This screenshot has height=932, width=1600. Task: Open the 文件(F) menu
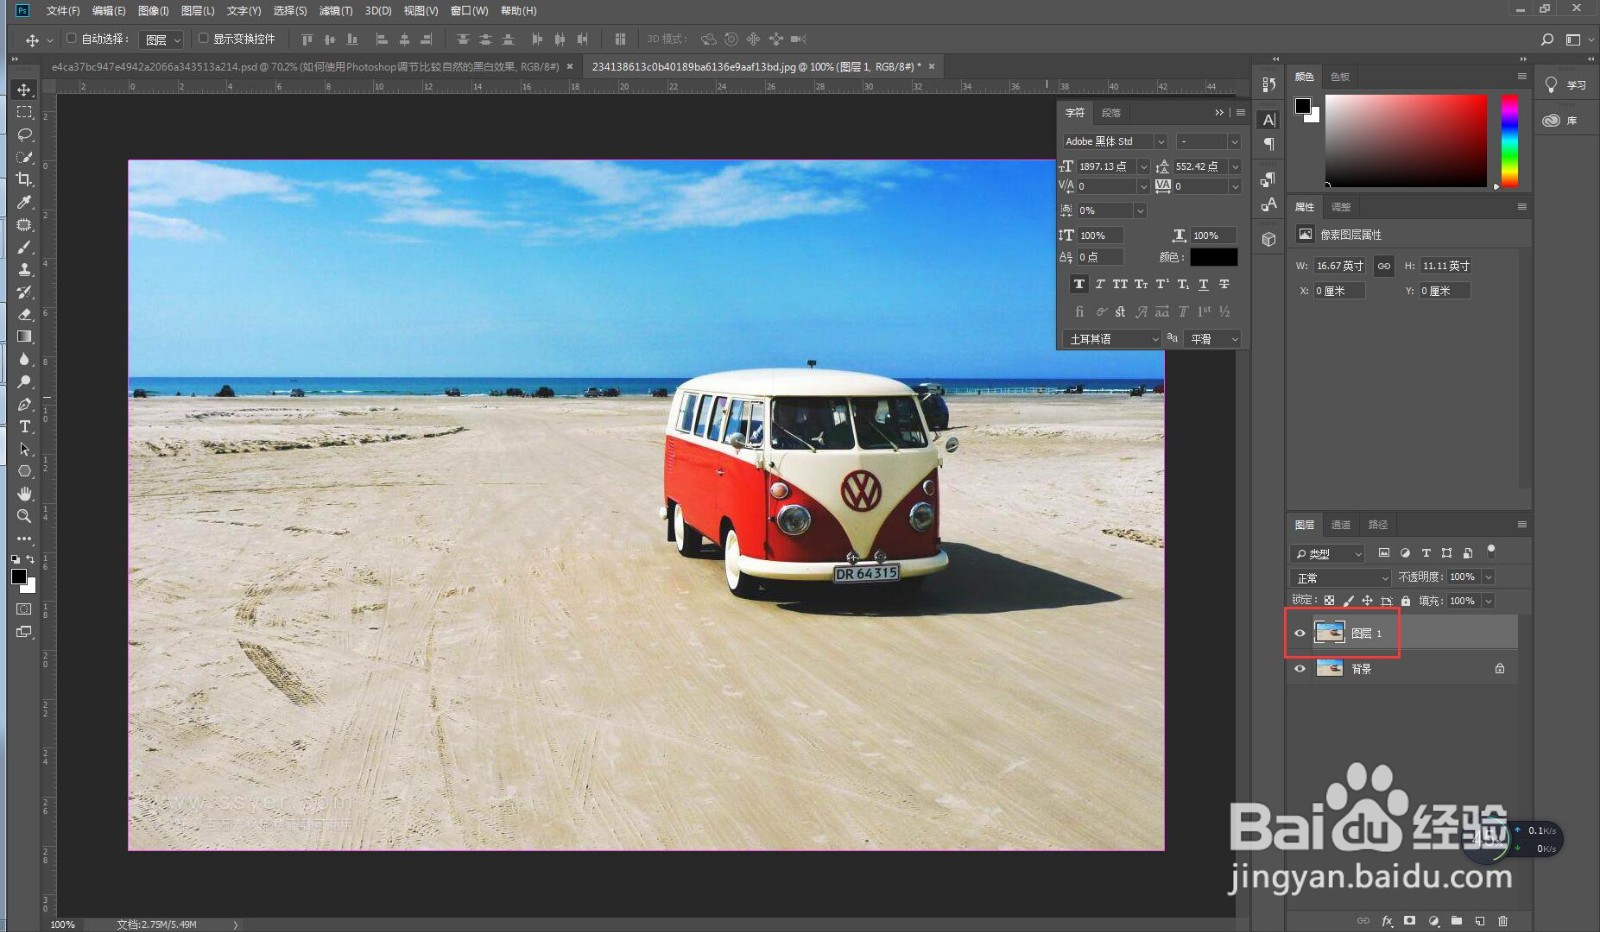pos(63,11)
